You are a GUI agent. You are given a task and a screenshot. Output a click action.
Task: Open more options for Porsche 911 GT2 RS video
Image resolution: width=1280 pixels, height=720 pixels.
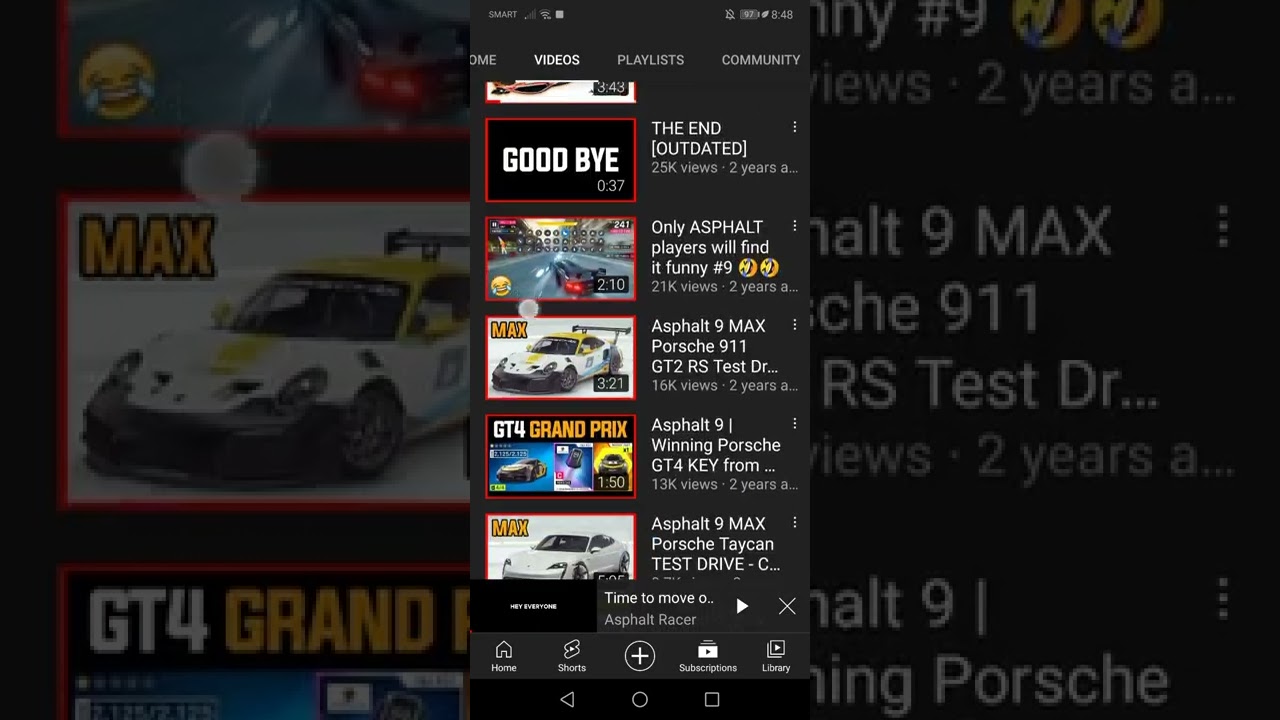point(795,325)
